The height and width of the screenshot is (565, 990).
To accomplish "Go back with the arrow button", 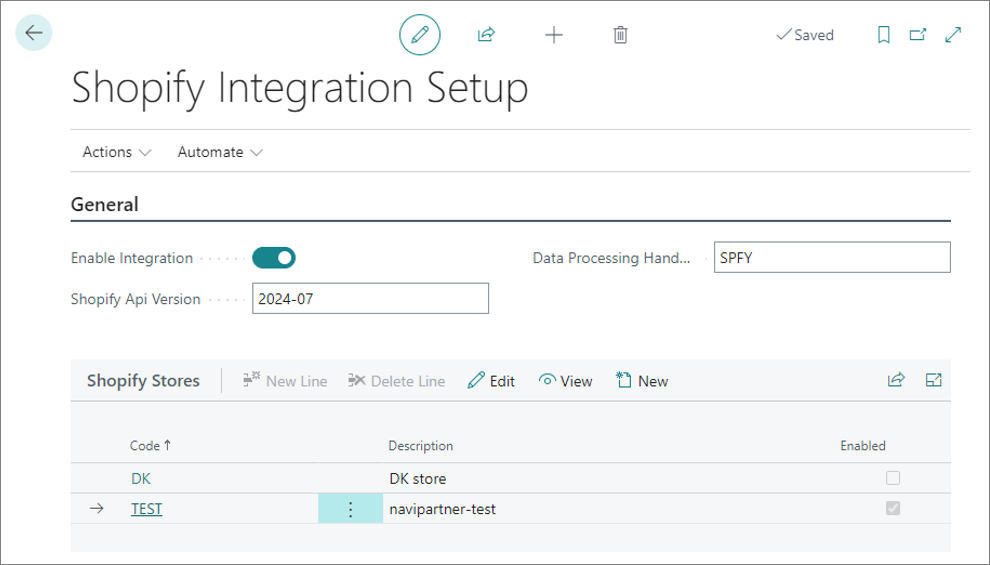I will pos(33,33).
